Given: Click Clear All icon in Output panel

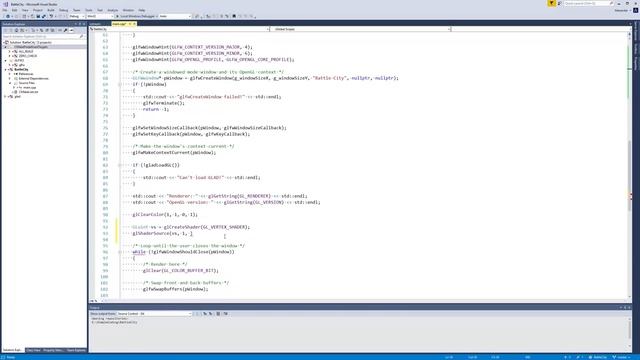Looking at the screenshot, I should tap(218, 314).
